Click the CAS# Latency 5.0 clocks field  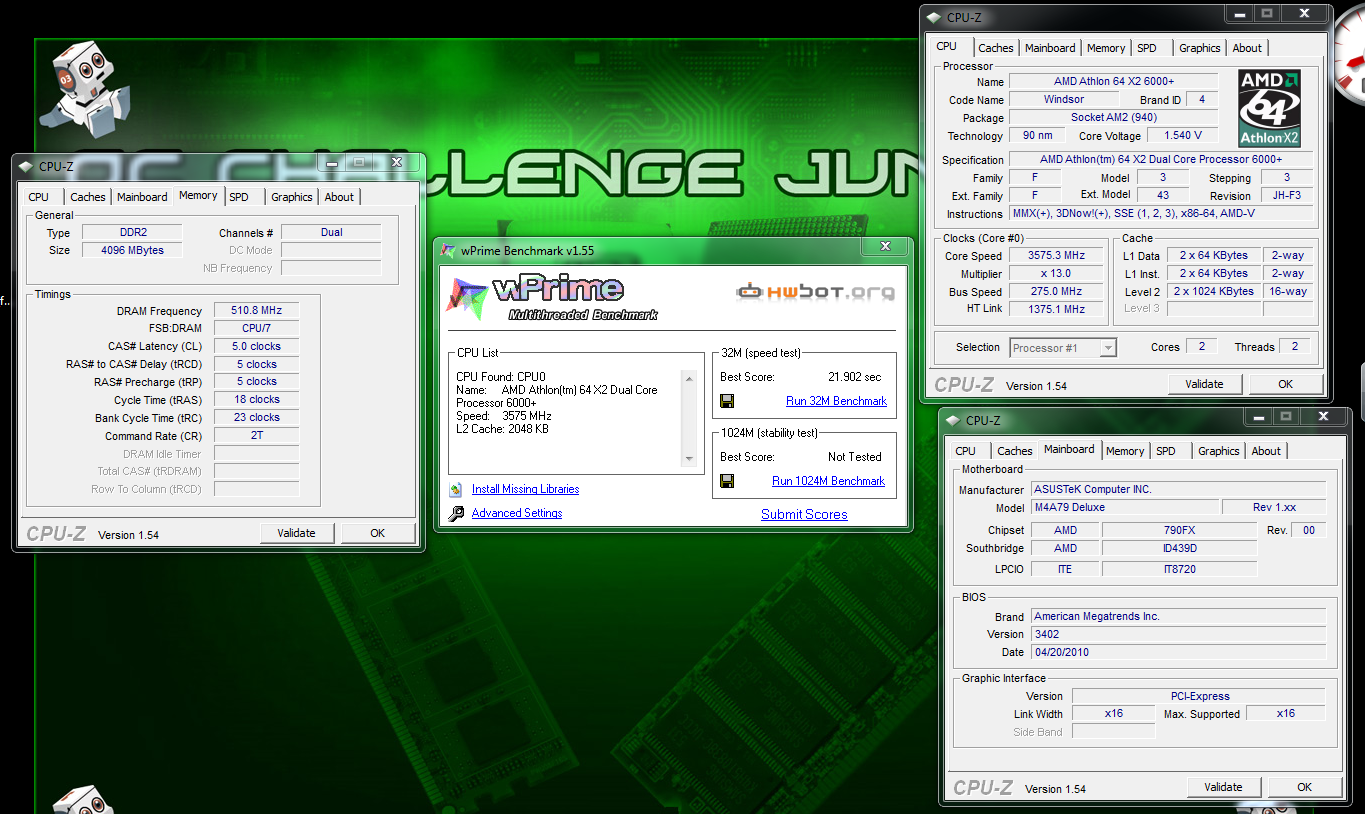256,347
